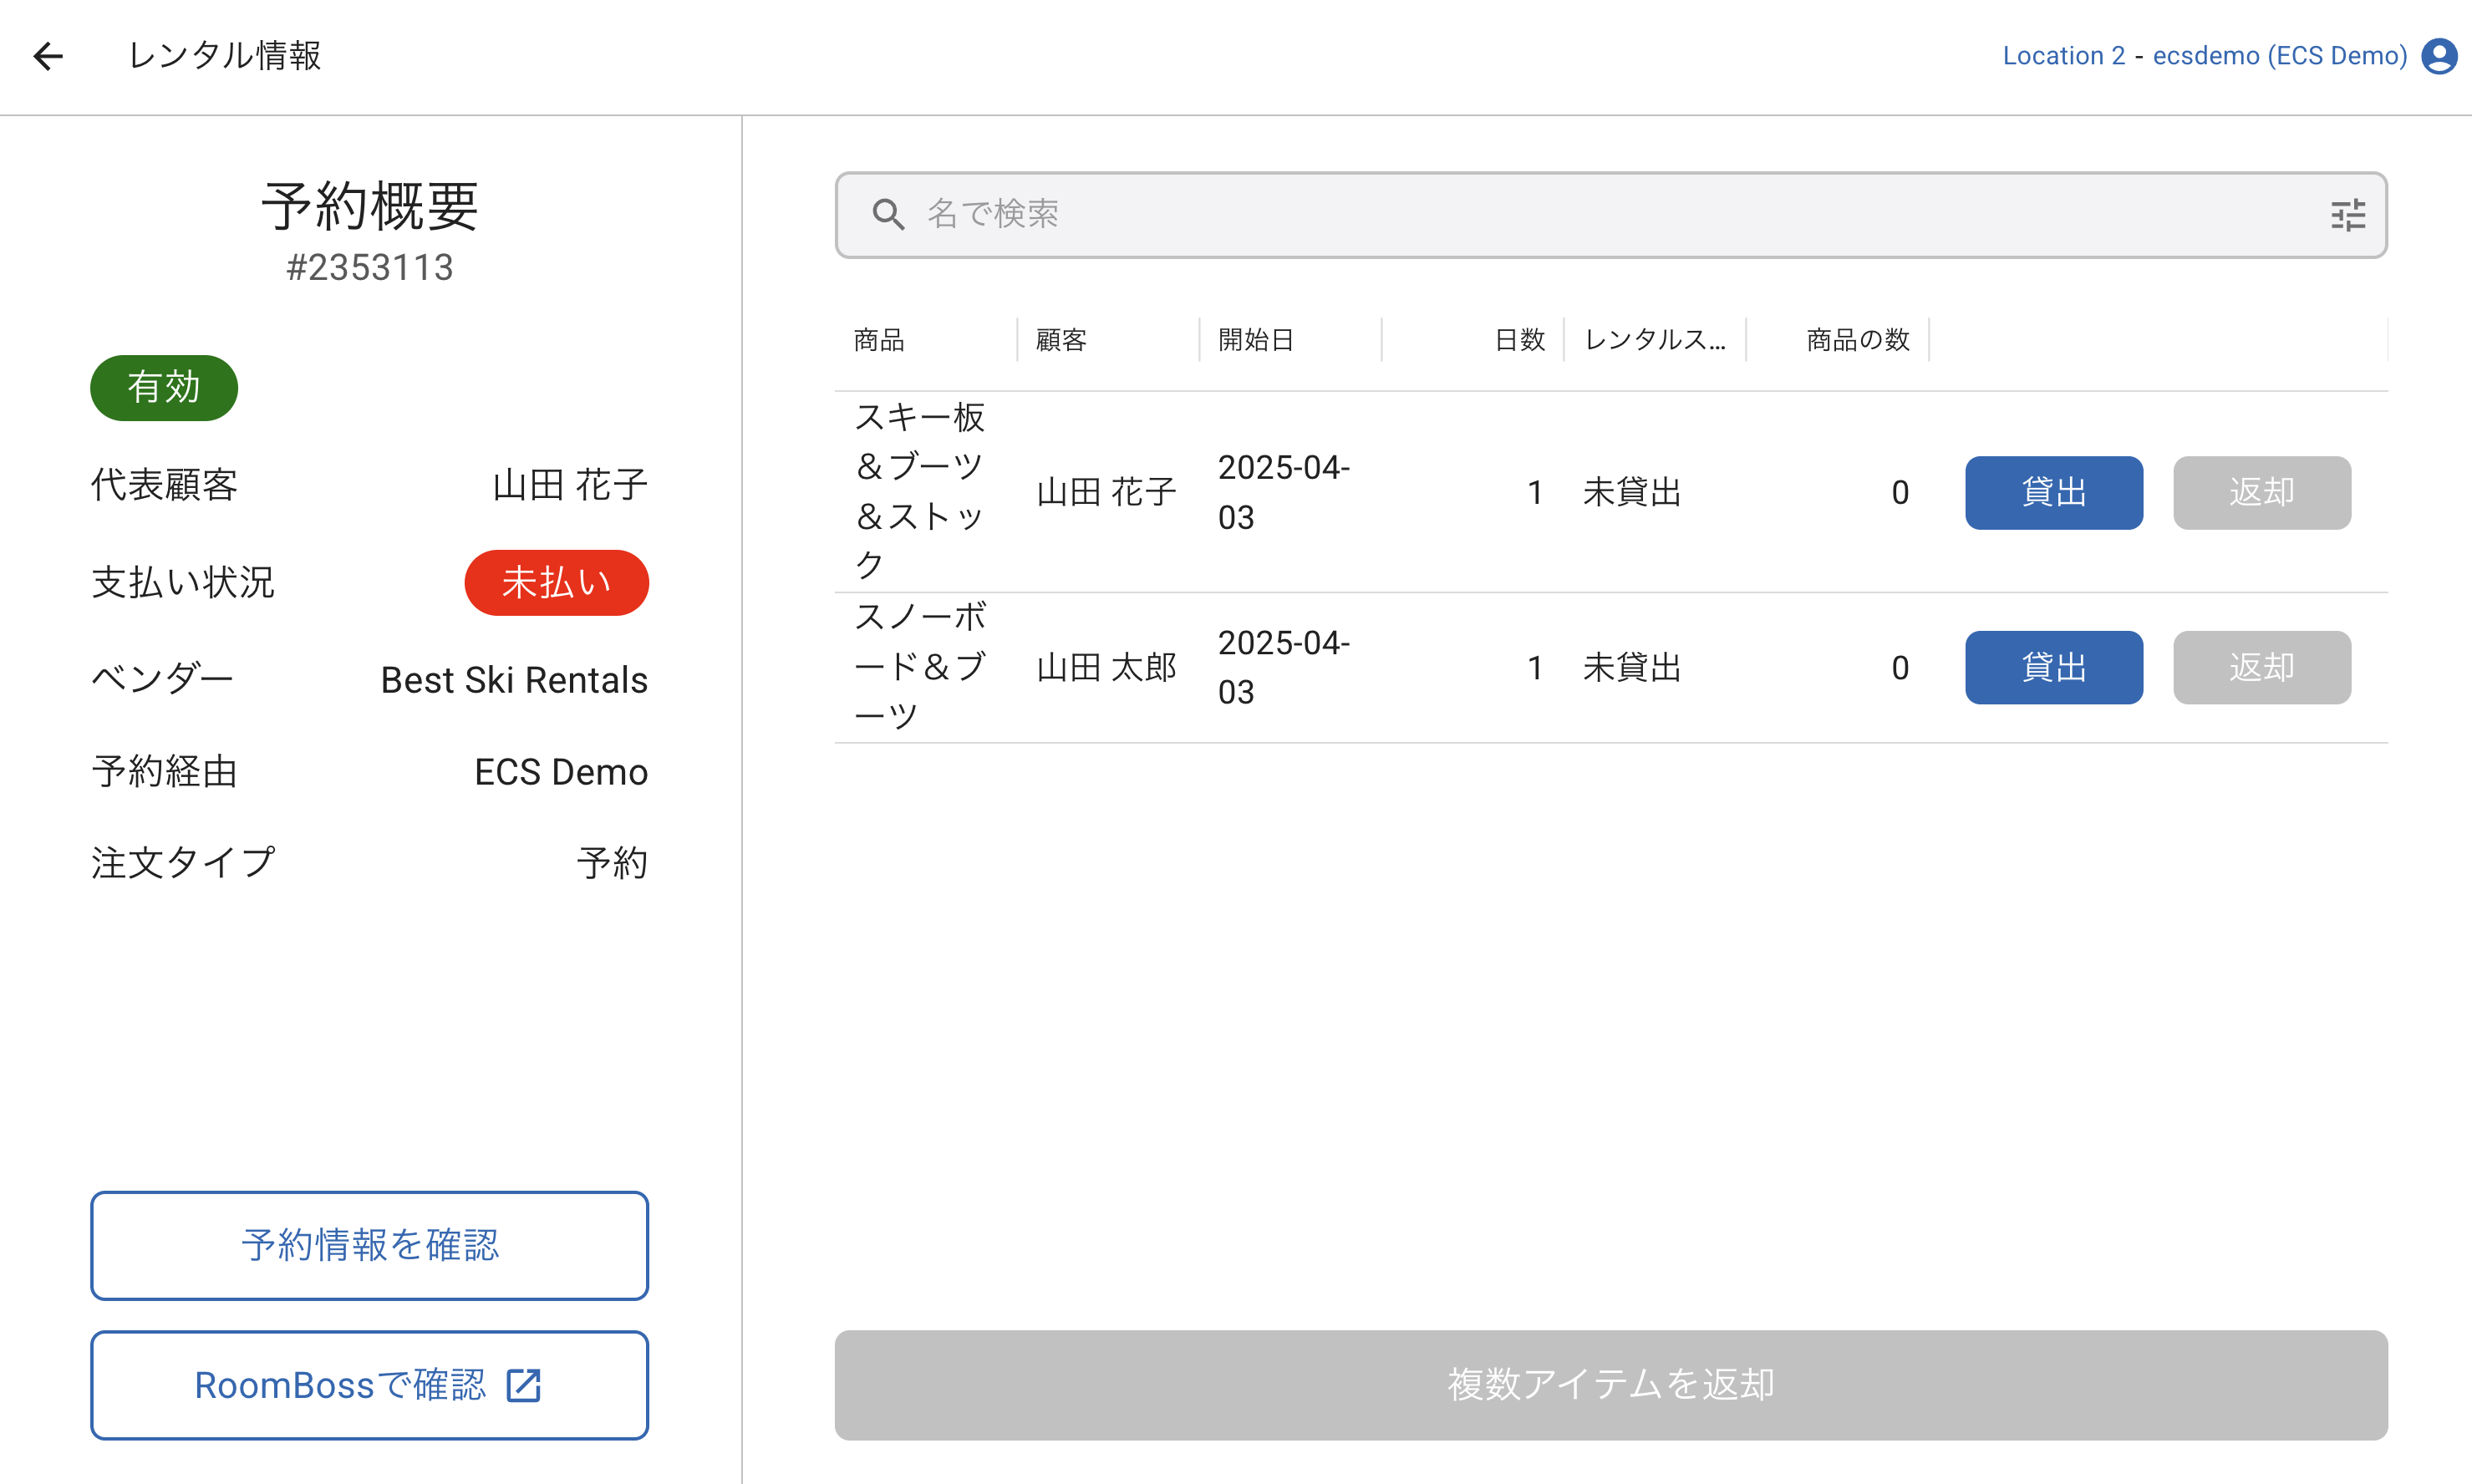Click the Location 2 - ecsdemo account link
The width and height of the screenshot is (2472, 1484).
[x=2204, y=56]
